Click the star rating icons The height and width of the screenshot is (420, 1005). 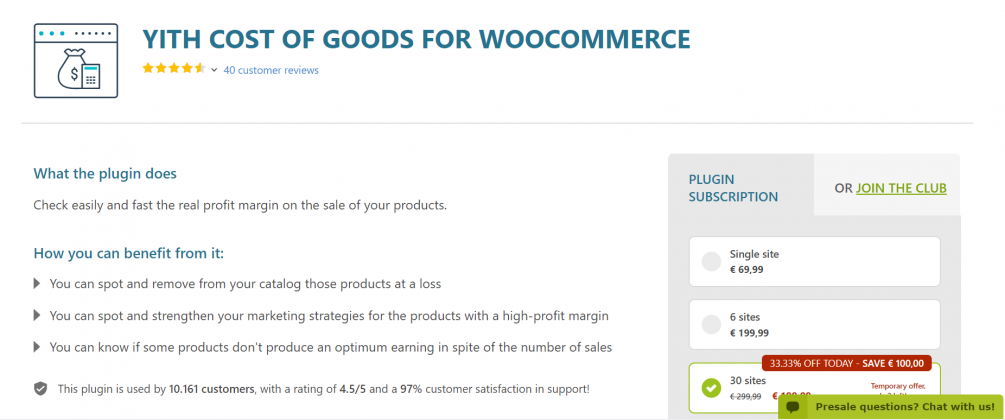[x=173, y=69]
